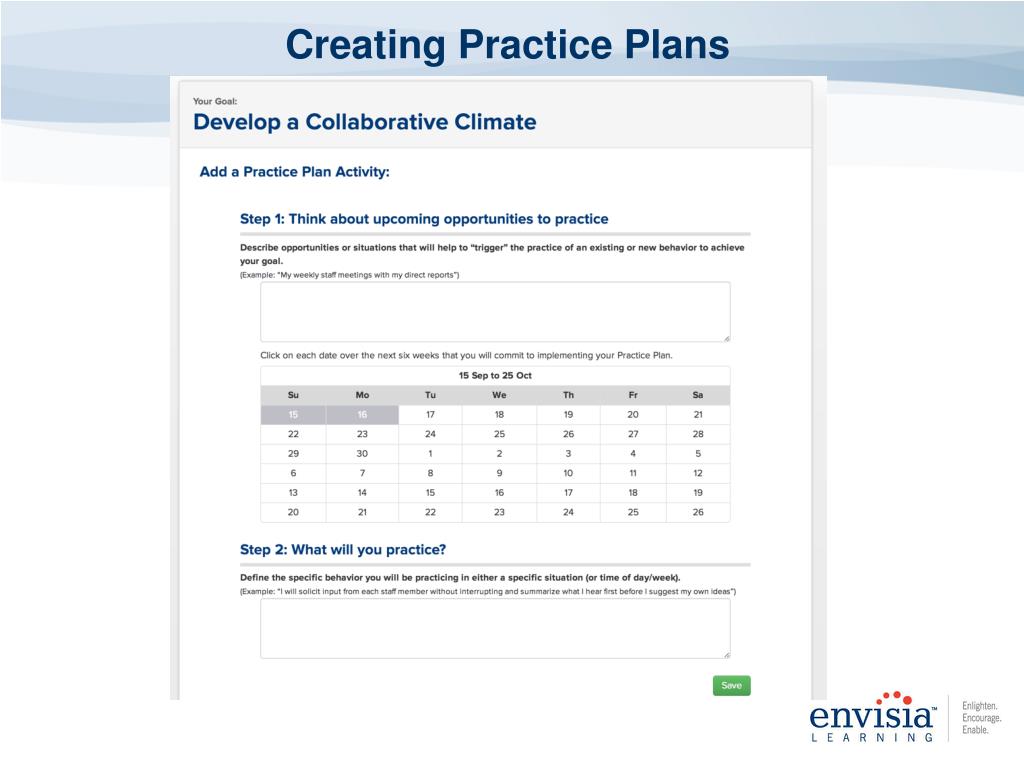The image size is (1024, 768).
Task: Deselect highlighted date 15 in the first calendar row
Action: pyautogui.click(x=293, y=415)
